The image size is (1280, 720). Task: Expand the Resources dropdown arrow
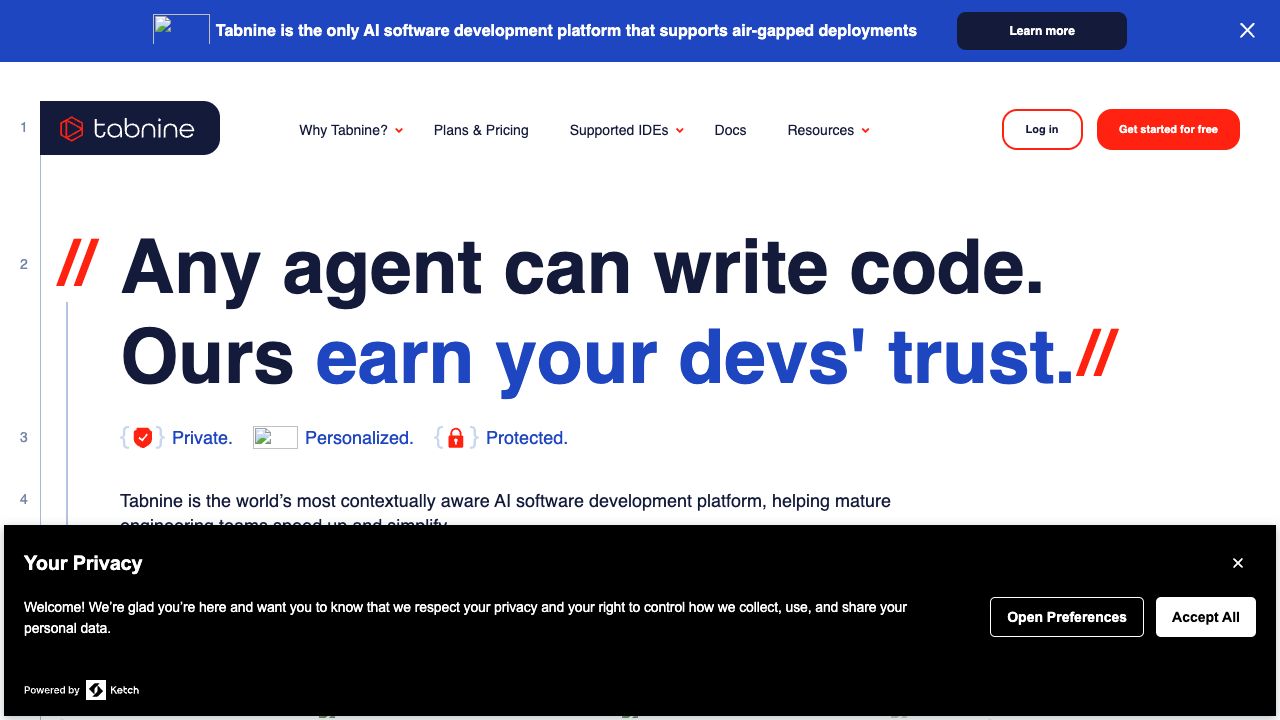865,131
